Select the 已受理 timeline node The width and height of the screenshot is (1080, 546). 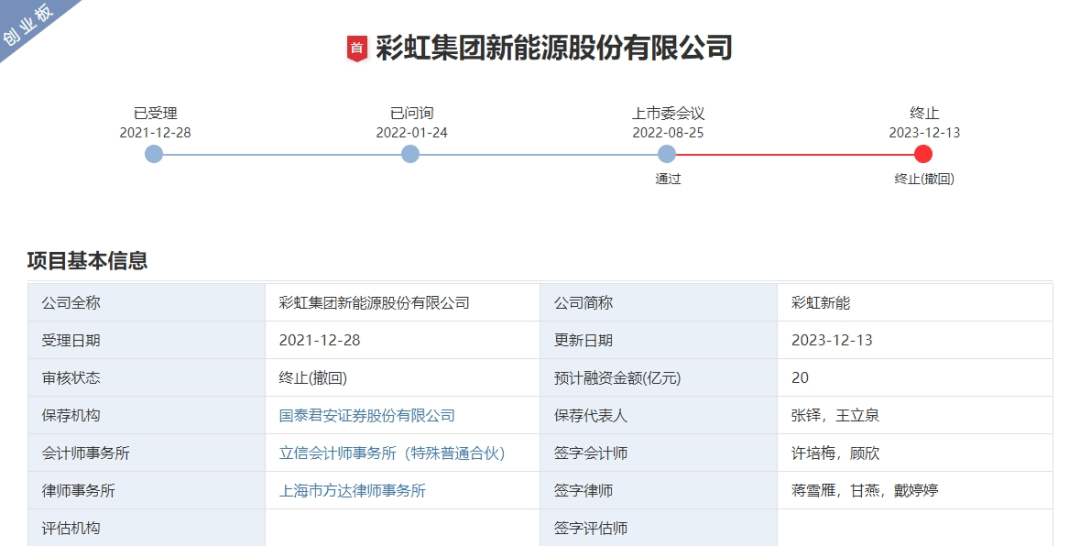[x=154, y=154]
